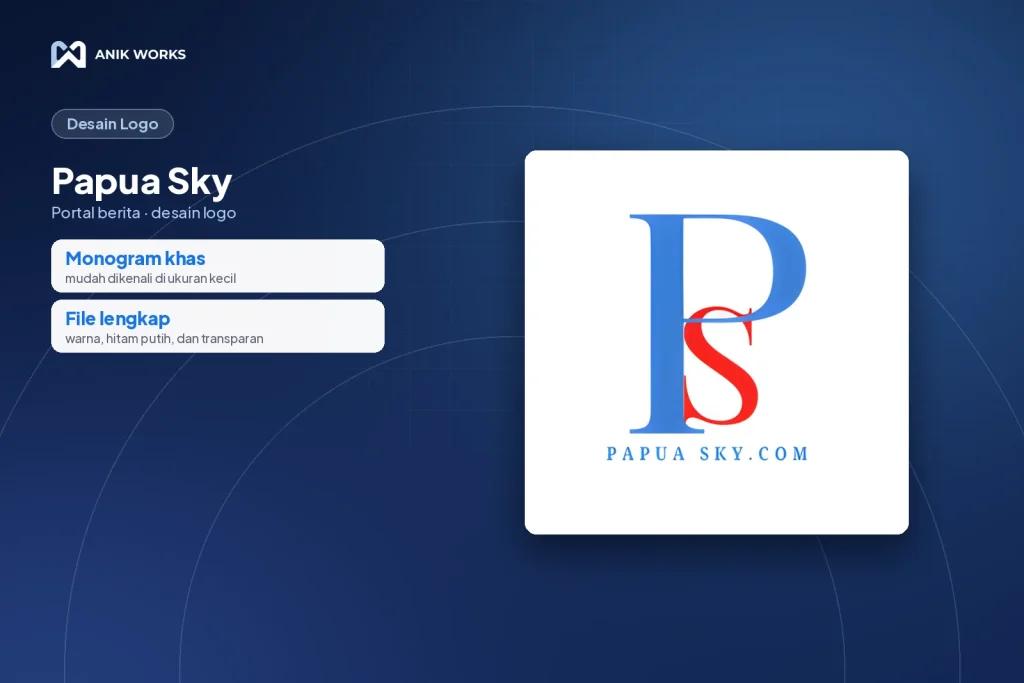The height and width of the screenshot is (683, 1024).
Task: Select the Desain Logo pill tag
Action: tap(112, 124)
